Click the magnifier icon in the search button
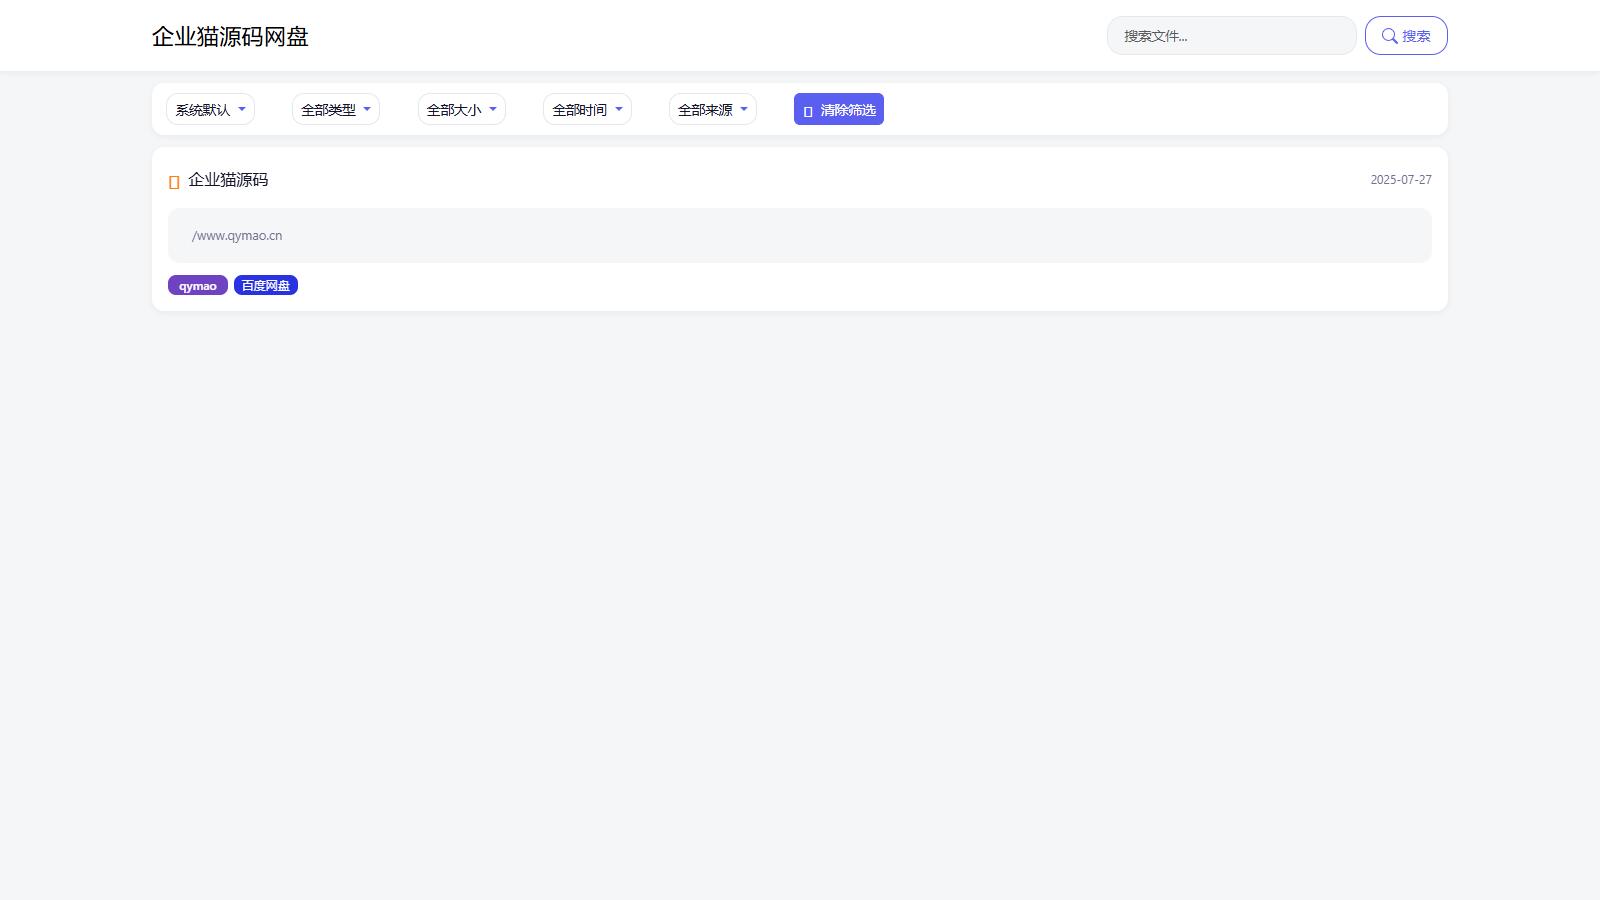Image resolution: width=1600 pixels, height=900 pixels. (x=1389, y=36)
